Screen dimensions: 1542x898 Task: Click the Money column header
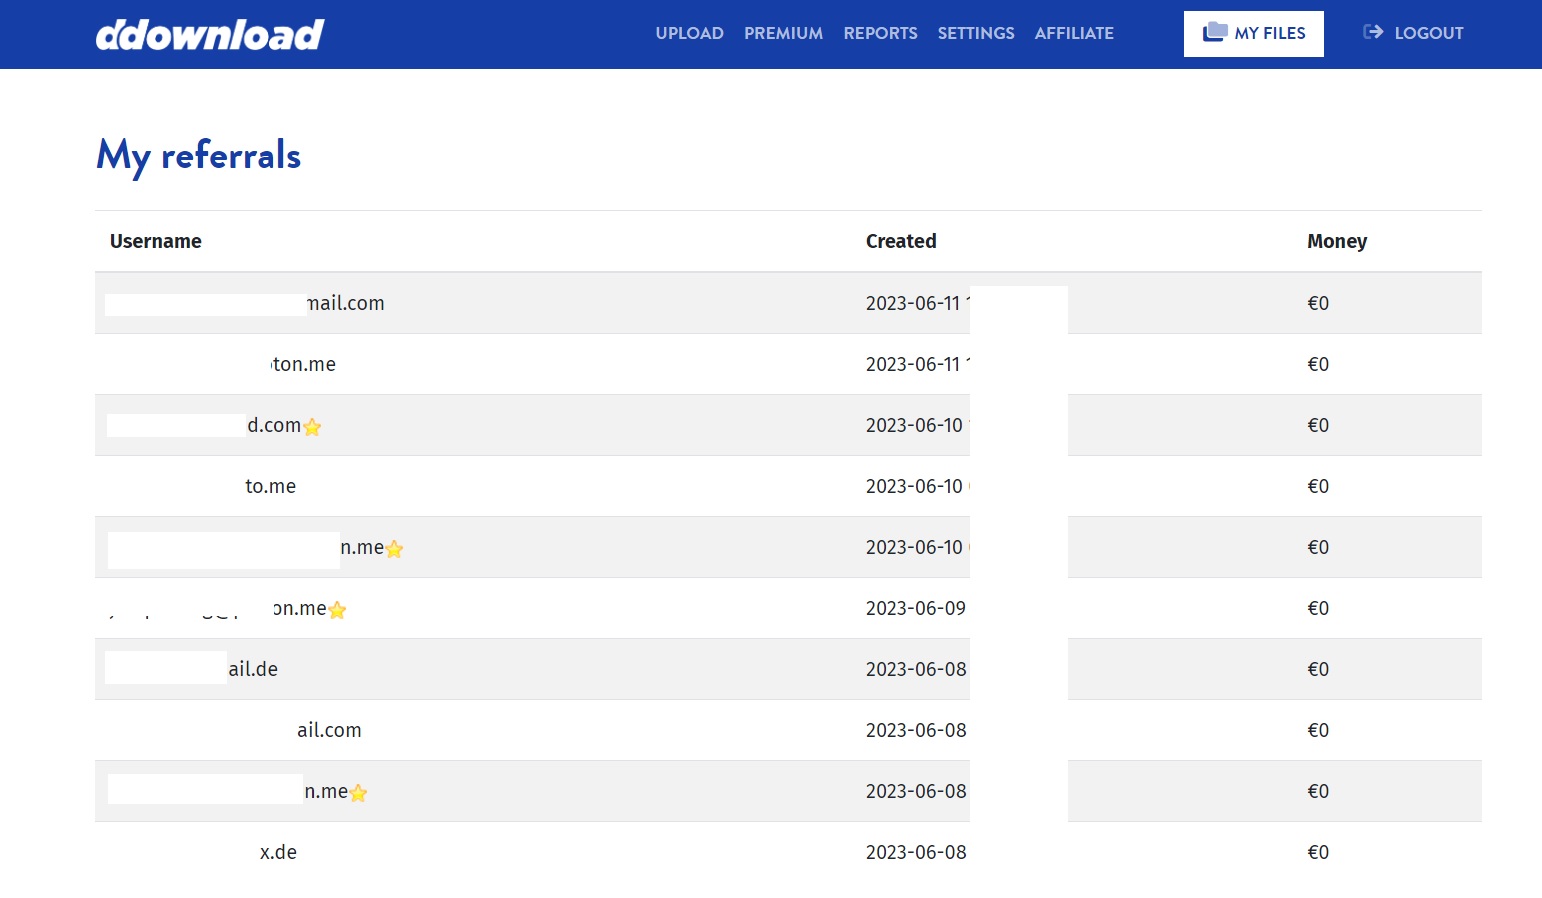pyautogui.click(x=1337, y=241)
